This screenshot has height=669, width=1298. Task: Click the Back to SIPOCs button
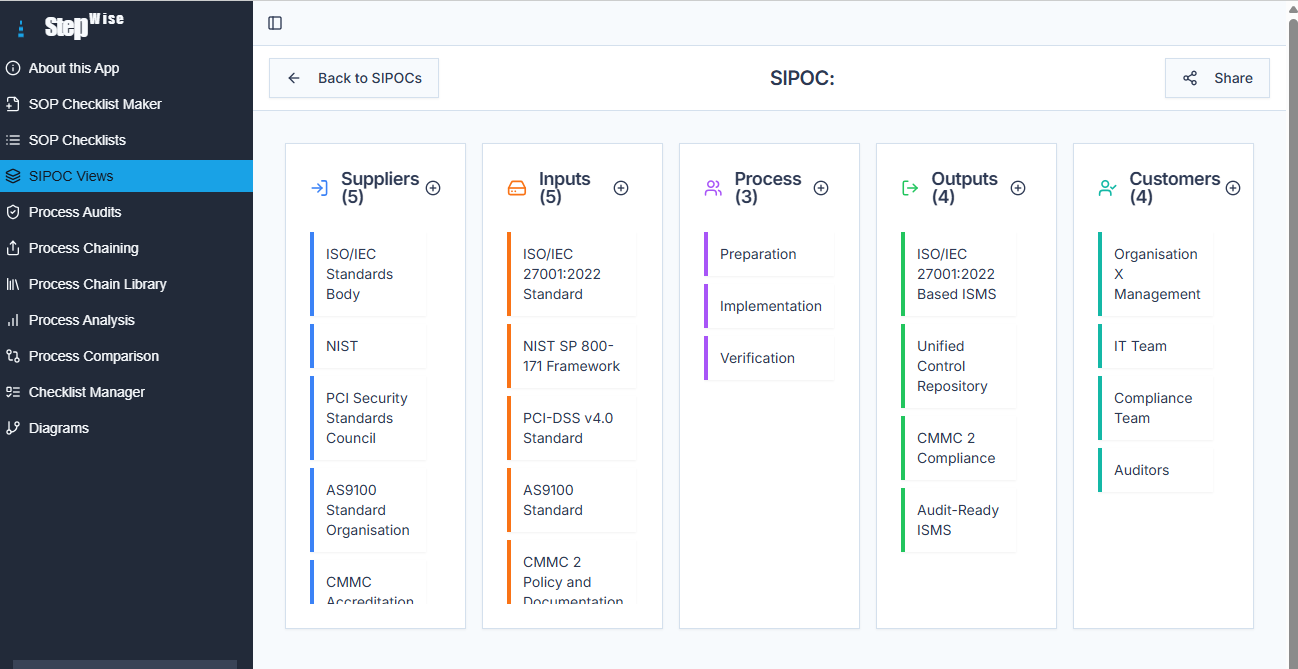(353, 77)
